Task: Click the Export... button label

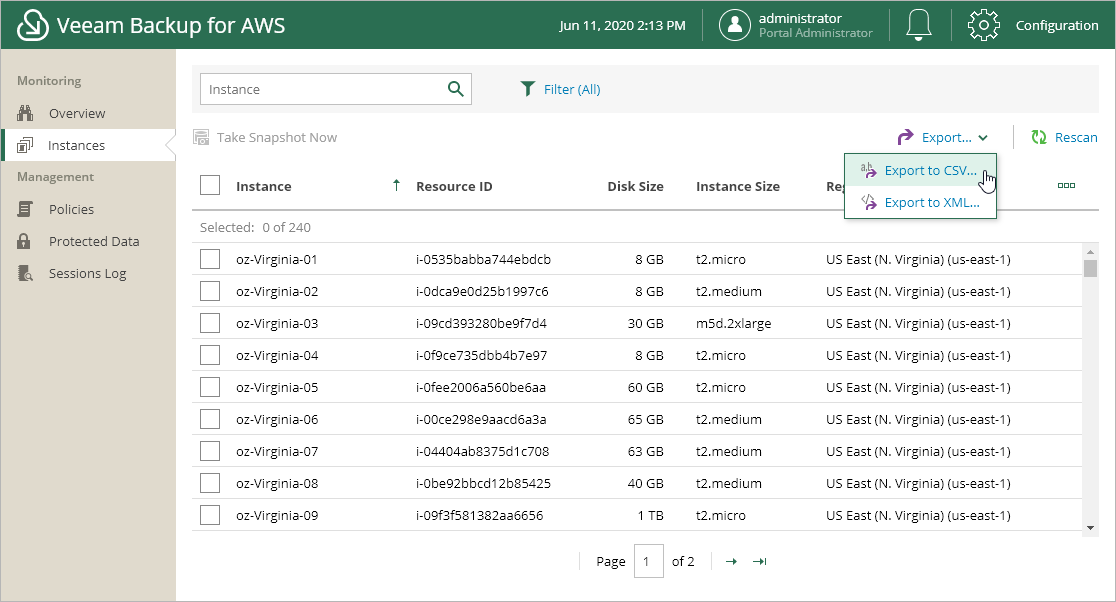Action: (x=946, y=137)
